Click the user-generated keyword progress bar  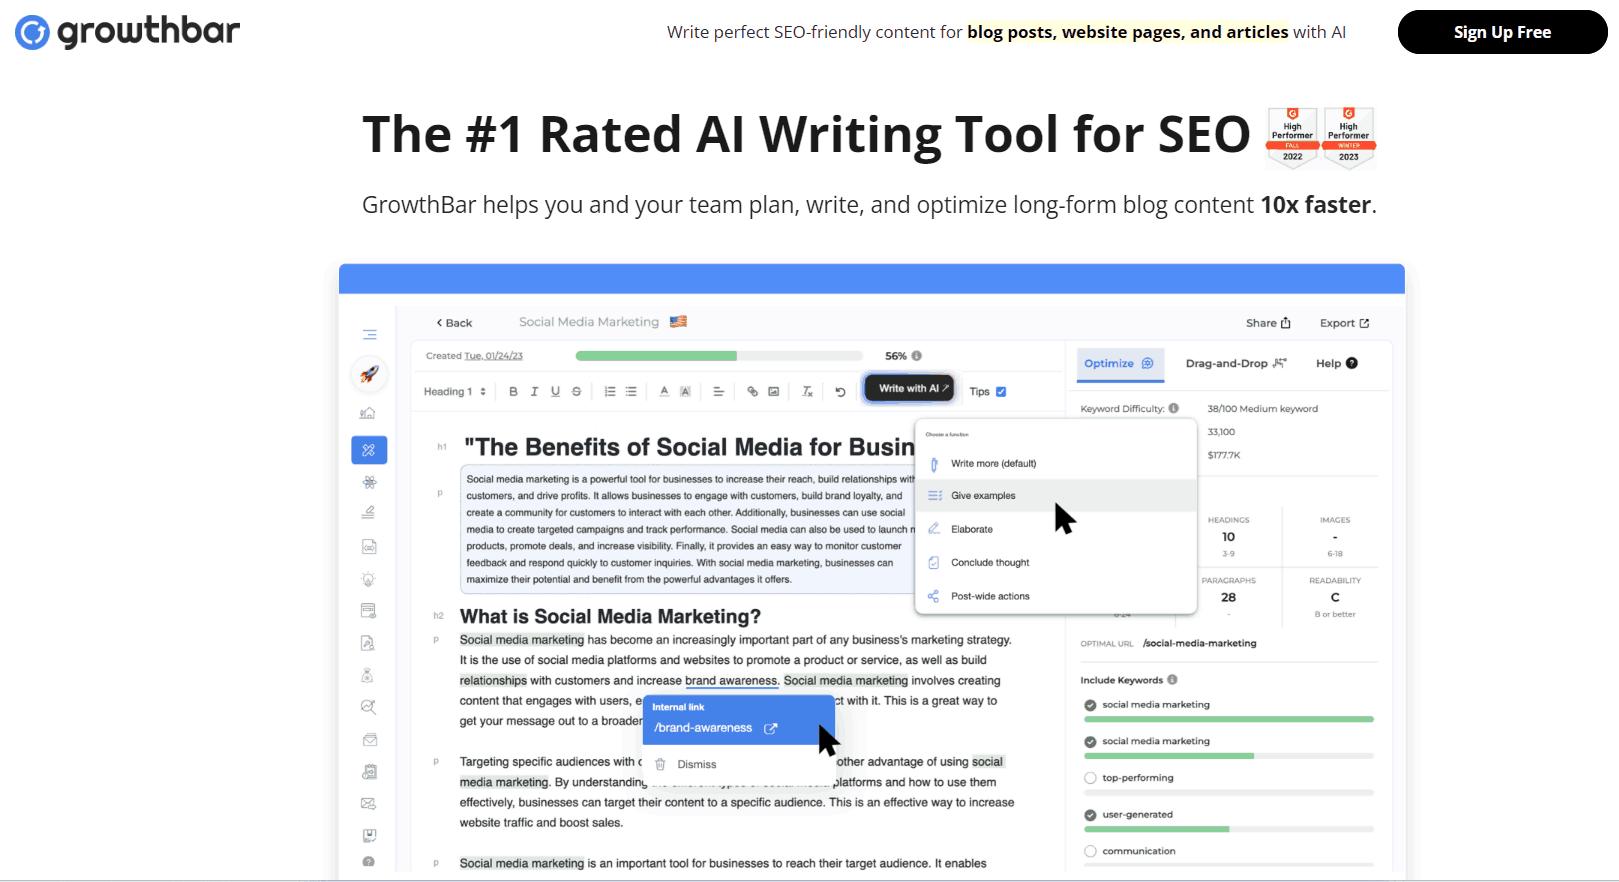(1229, 829)
